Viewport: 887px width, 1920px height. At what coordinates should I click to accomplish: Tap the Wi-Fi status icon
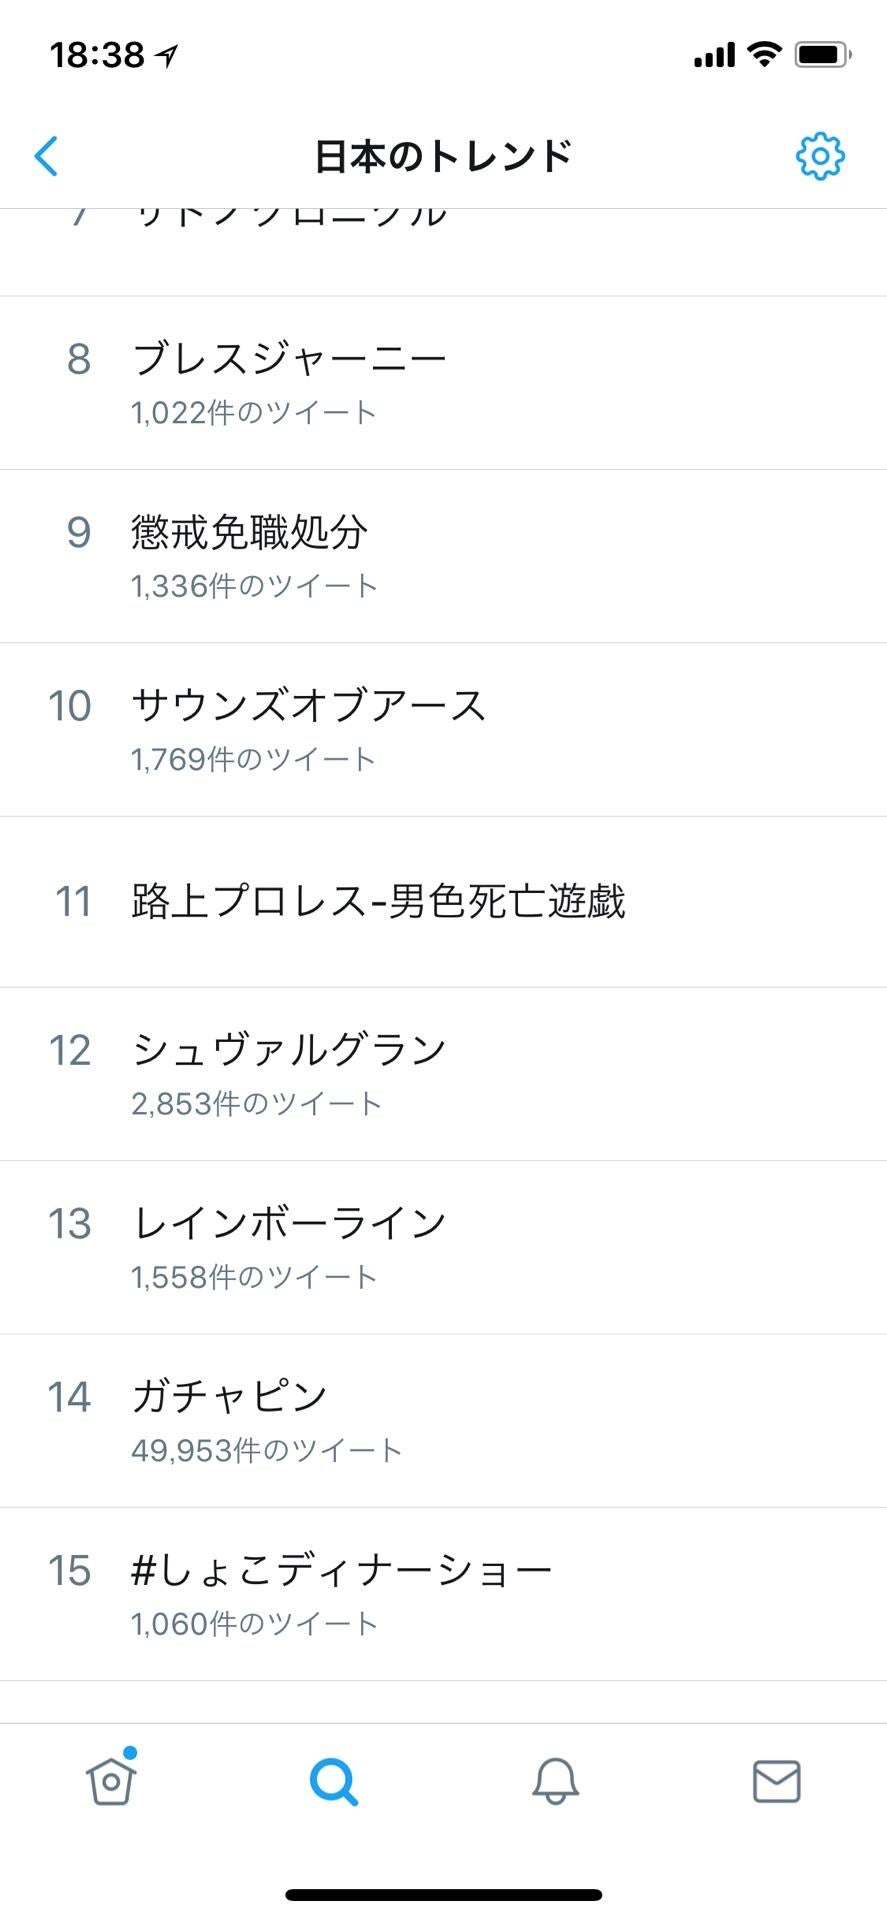(765, 54)
